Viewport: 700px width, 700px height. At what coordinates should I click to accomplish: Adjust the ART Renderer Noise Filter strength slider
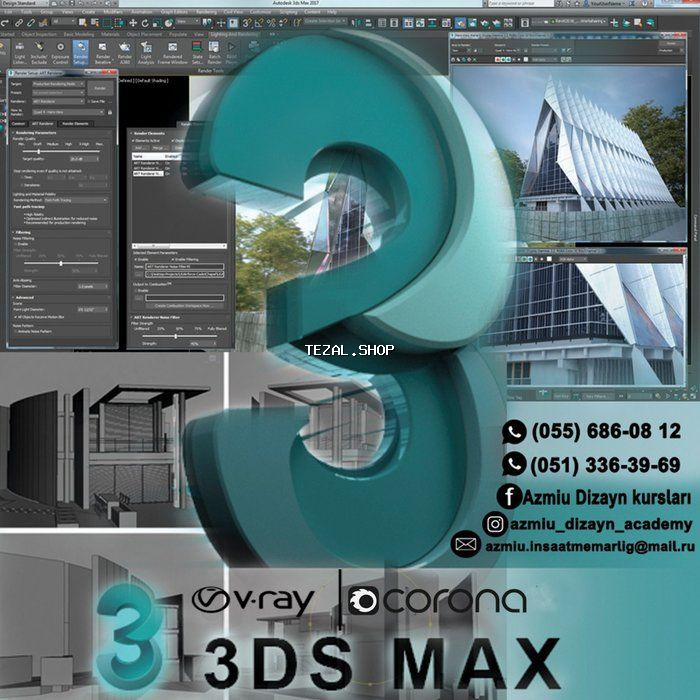click(x=175, y=336)
